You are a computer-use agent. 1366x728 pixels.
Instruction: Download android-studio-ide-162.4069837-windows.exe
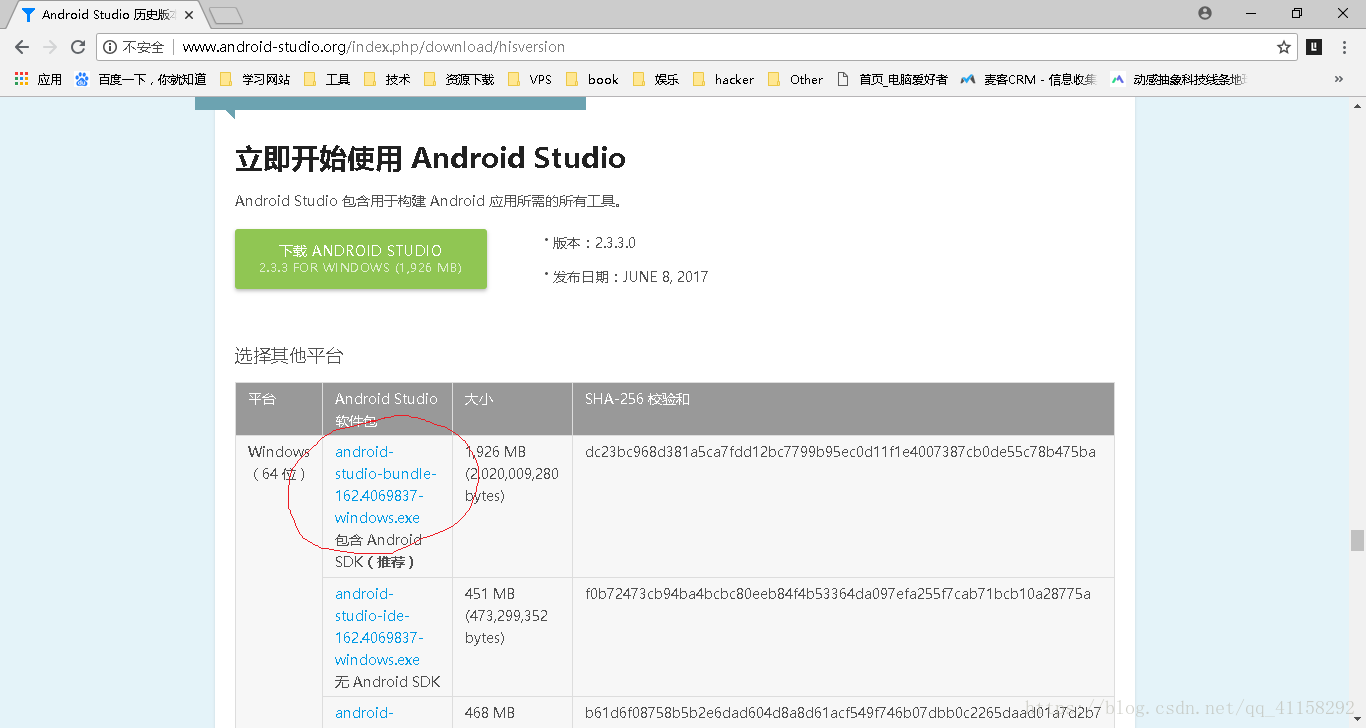379,627
